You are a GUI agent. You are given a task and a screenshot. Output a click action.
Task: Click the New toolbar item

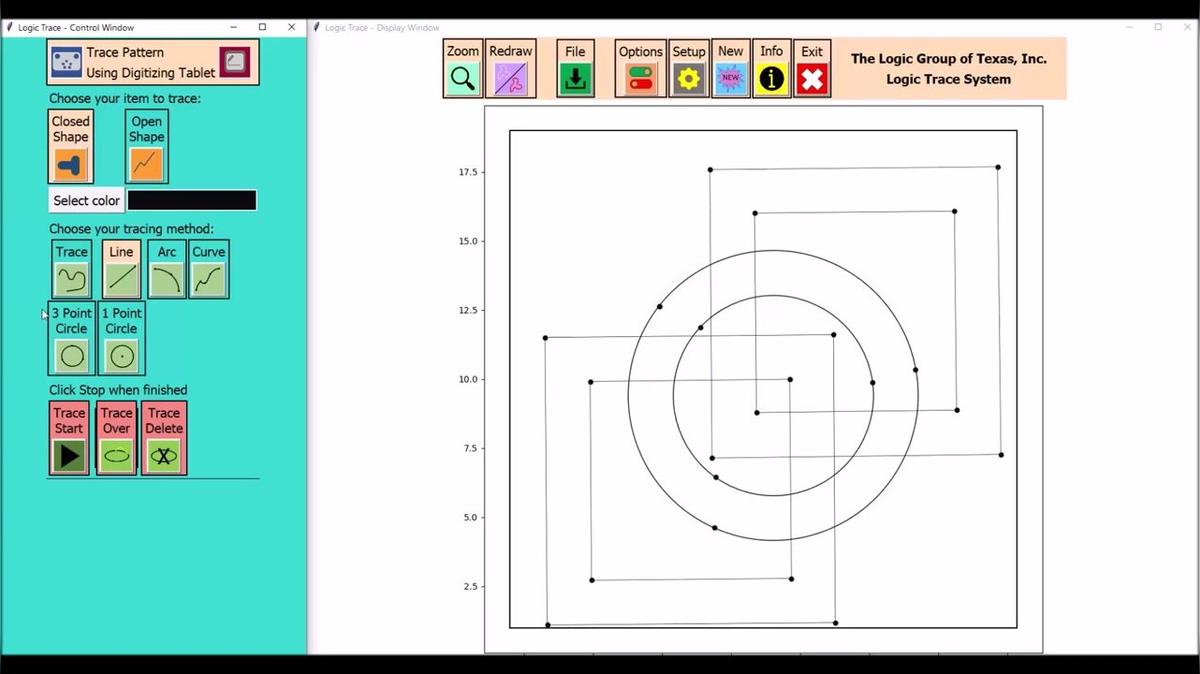(x=730, y=66)
